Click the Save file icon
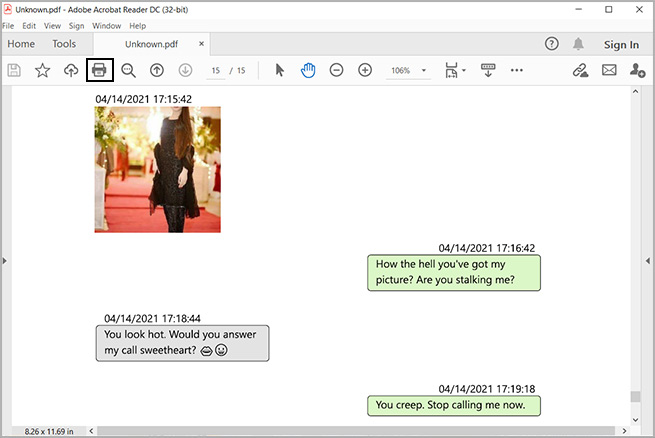The height and width of the screenshot is (438, 655). [14, 70]
